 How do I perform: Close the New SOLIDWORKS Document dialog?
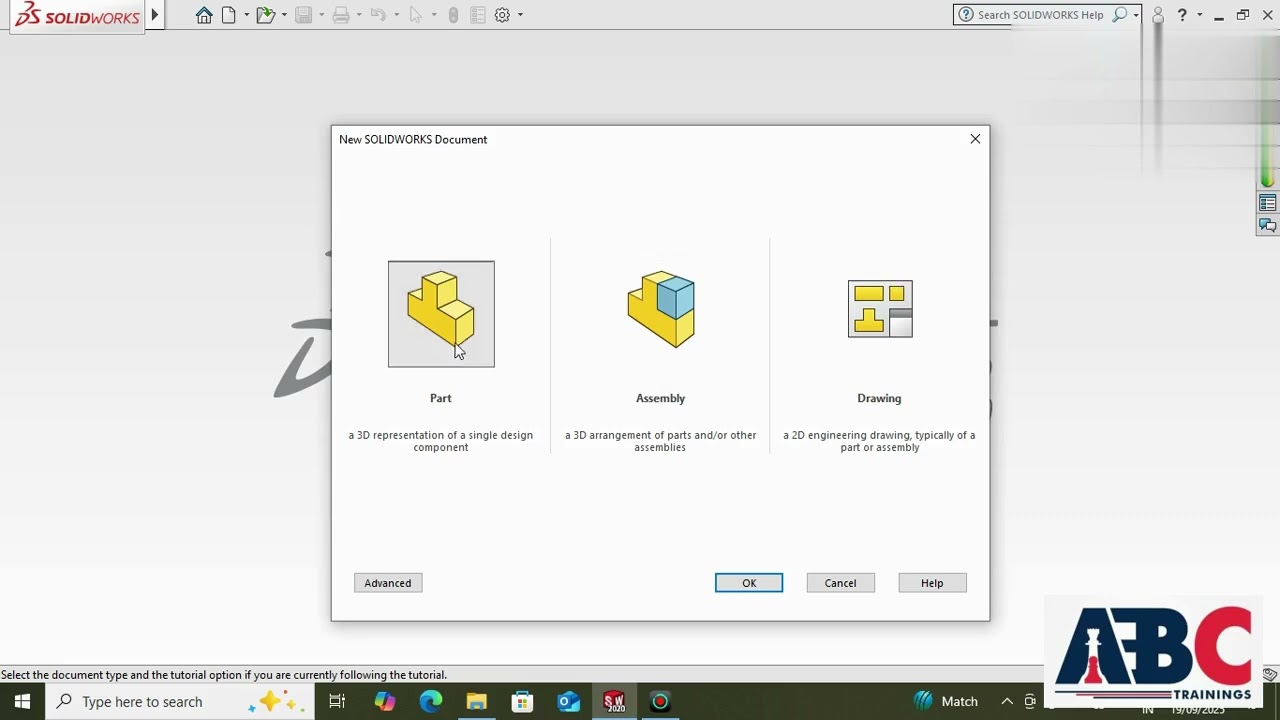975,139
